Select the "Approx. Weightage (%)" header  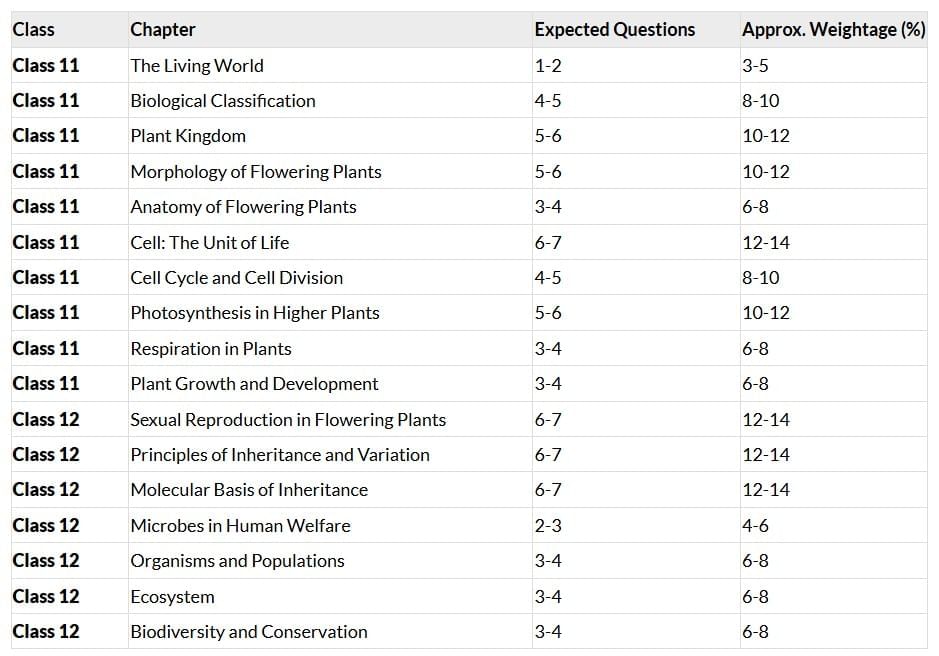833,30
